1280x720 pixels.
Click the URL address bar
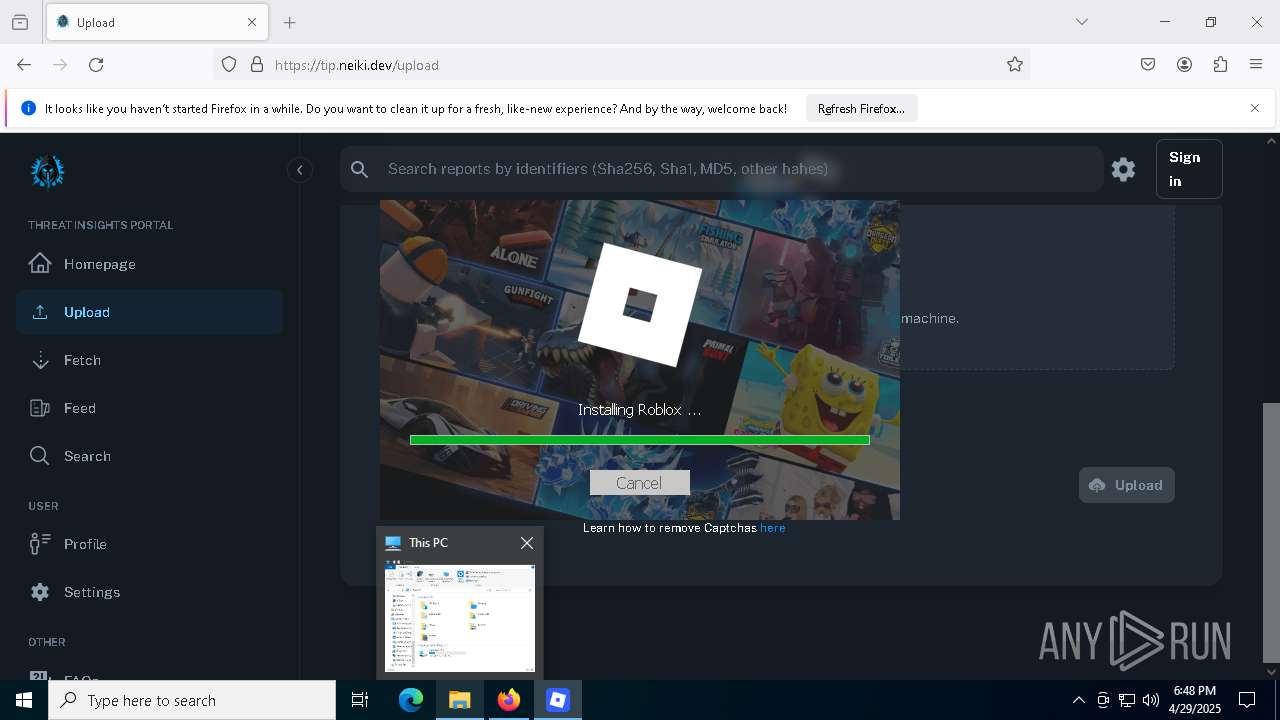620,65
